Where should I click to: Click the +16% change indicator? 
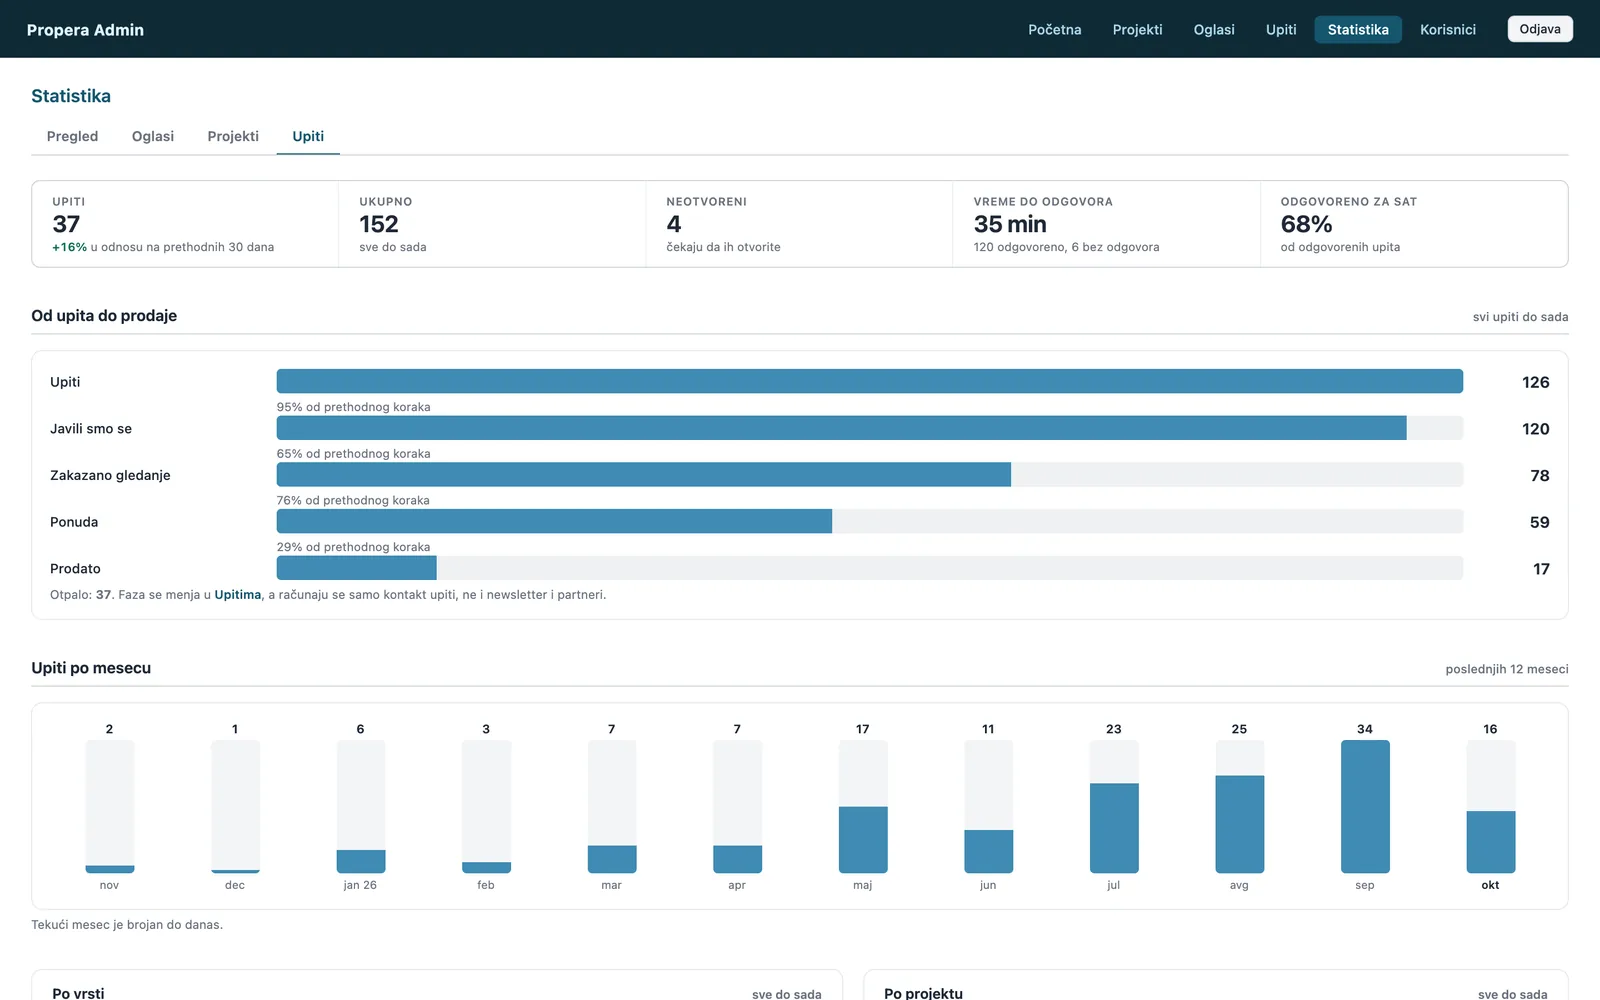[x=69, y=247]
